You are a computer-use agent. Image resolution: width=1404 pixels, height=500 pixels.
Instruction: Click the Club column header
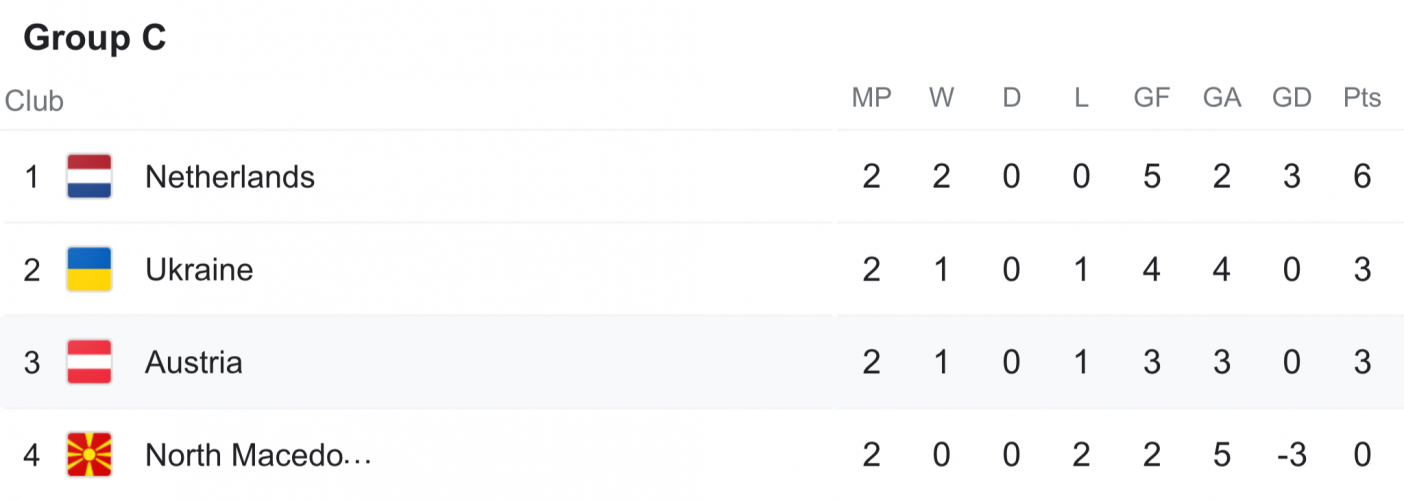(34, 101)
